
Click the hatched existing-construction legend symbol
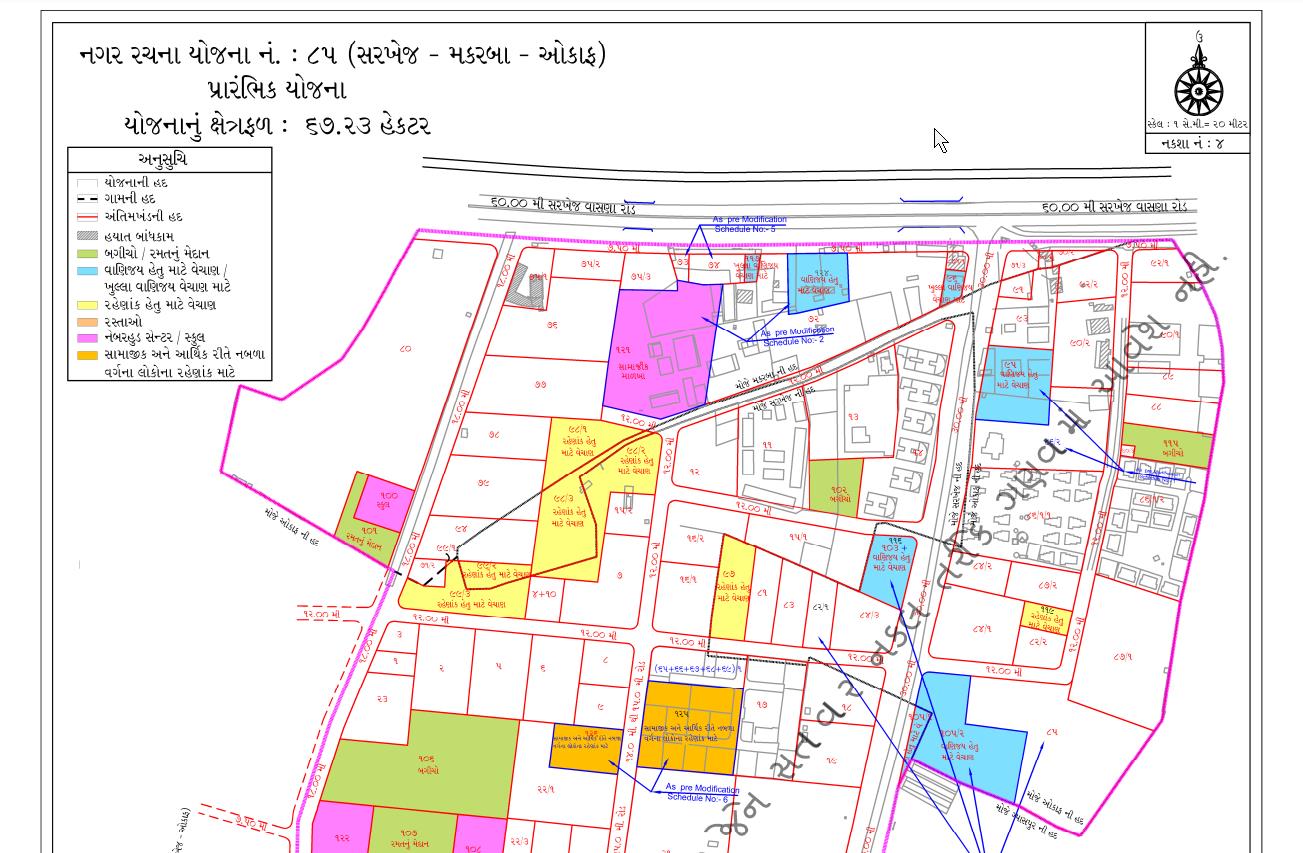[85, 235]
